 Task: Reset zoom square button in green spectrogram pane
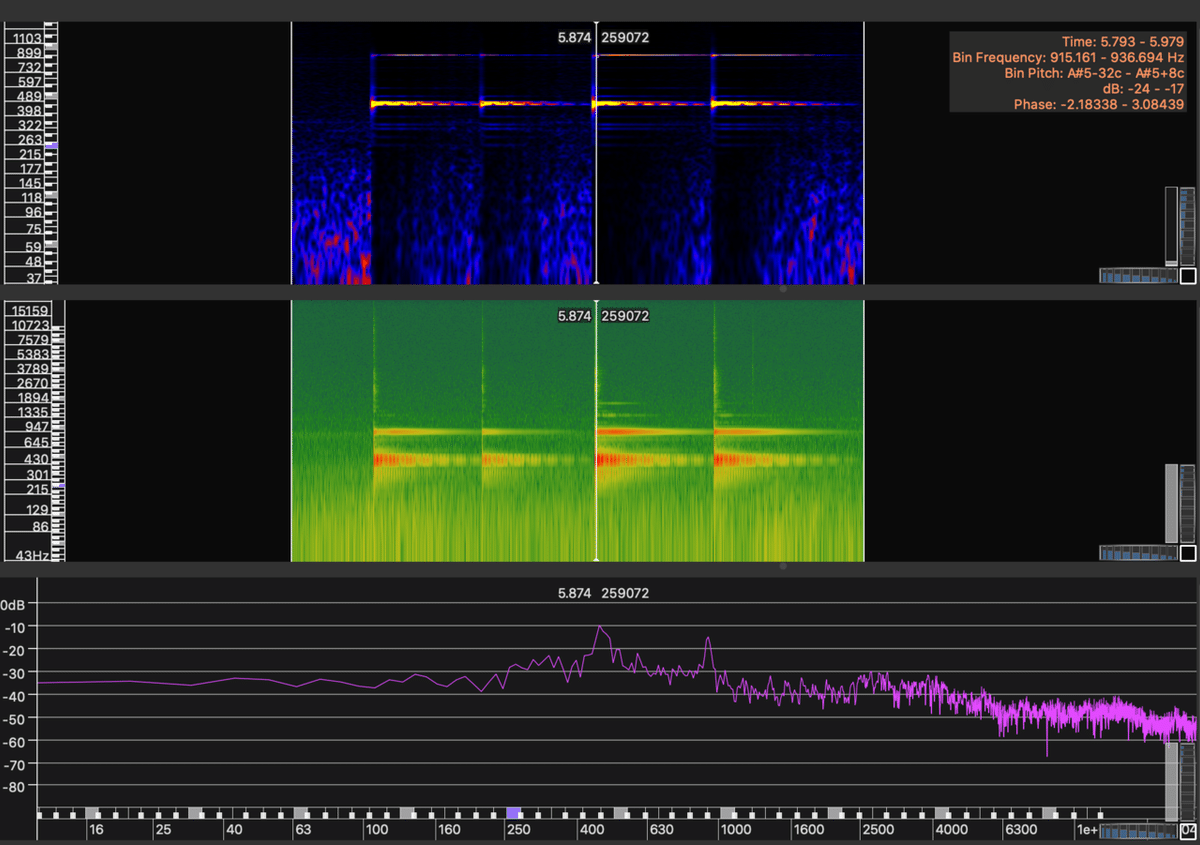point(1188,553)
